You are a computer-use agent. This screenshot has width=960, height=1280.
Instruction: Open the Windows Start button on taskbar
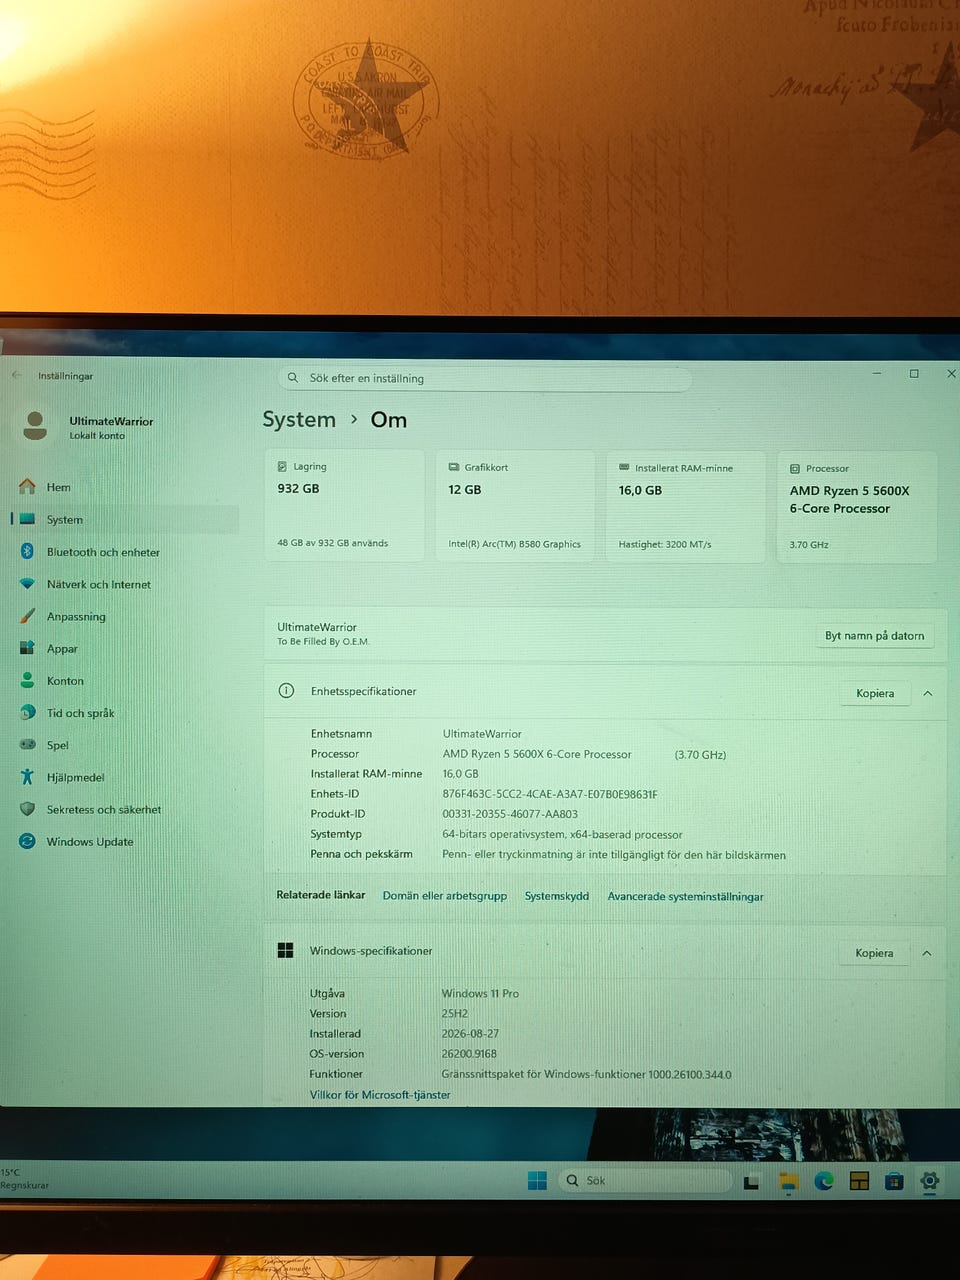tap(537, 1181)
